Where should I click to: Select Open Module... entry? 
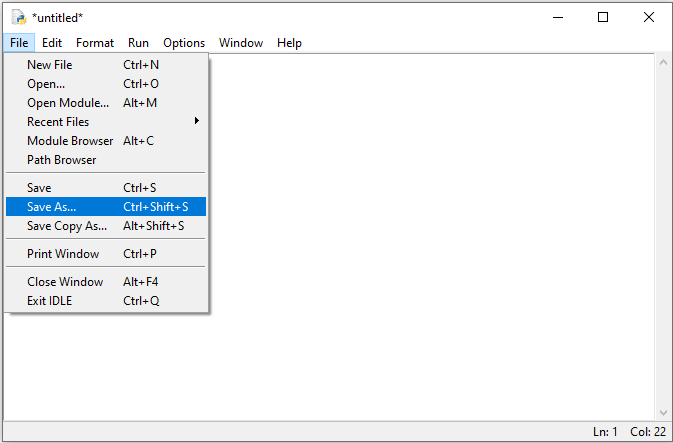click(106, 103)
